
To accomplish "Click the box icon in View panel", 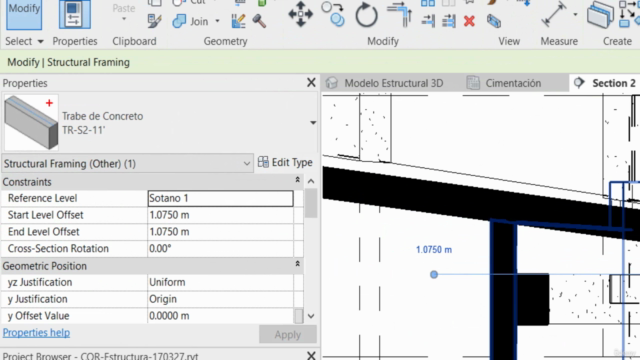I will (x=494, y=21).
